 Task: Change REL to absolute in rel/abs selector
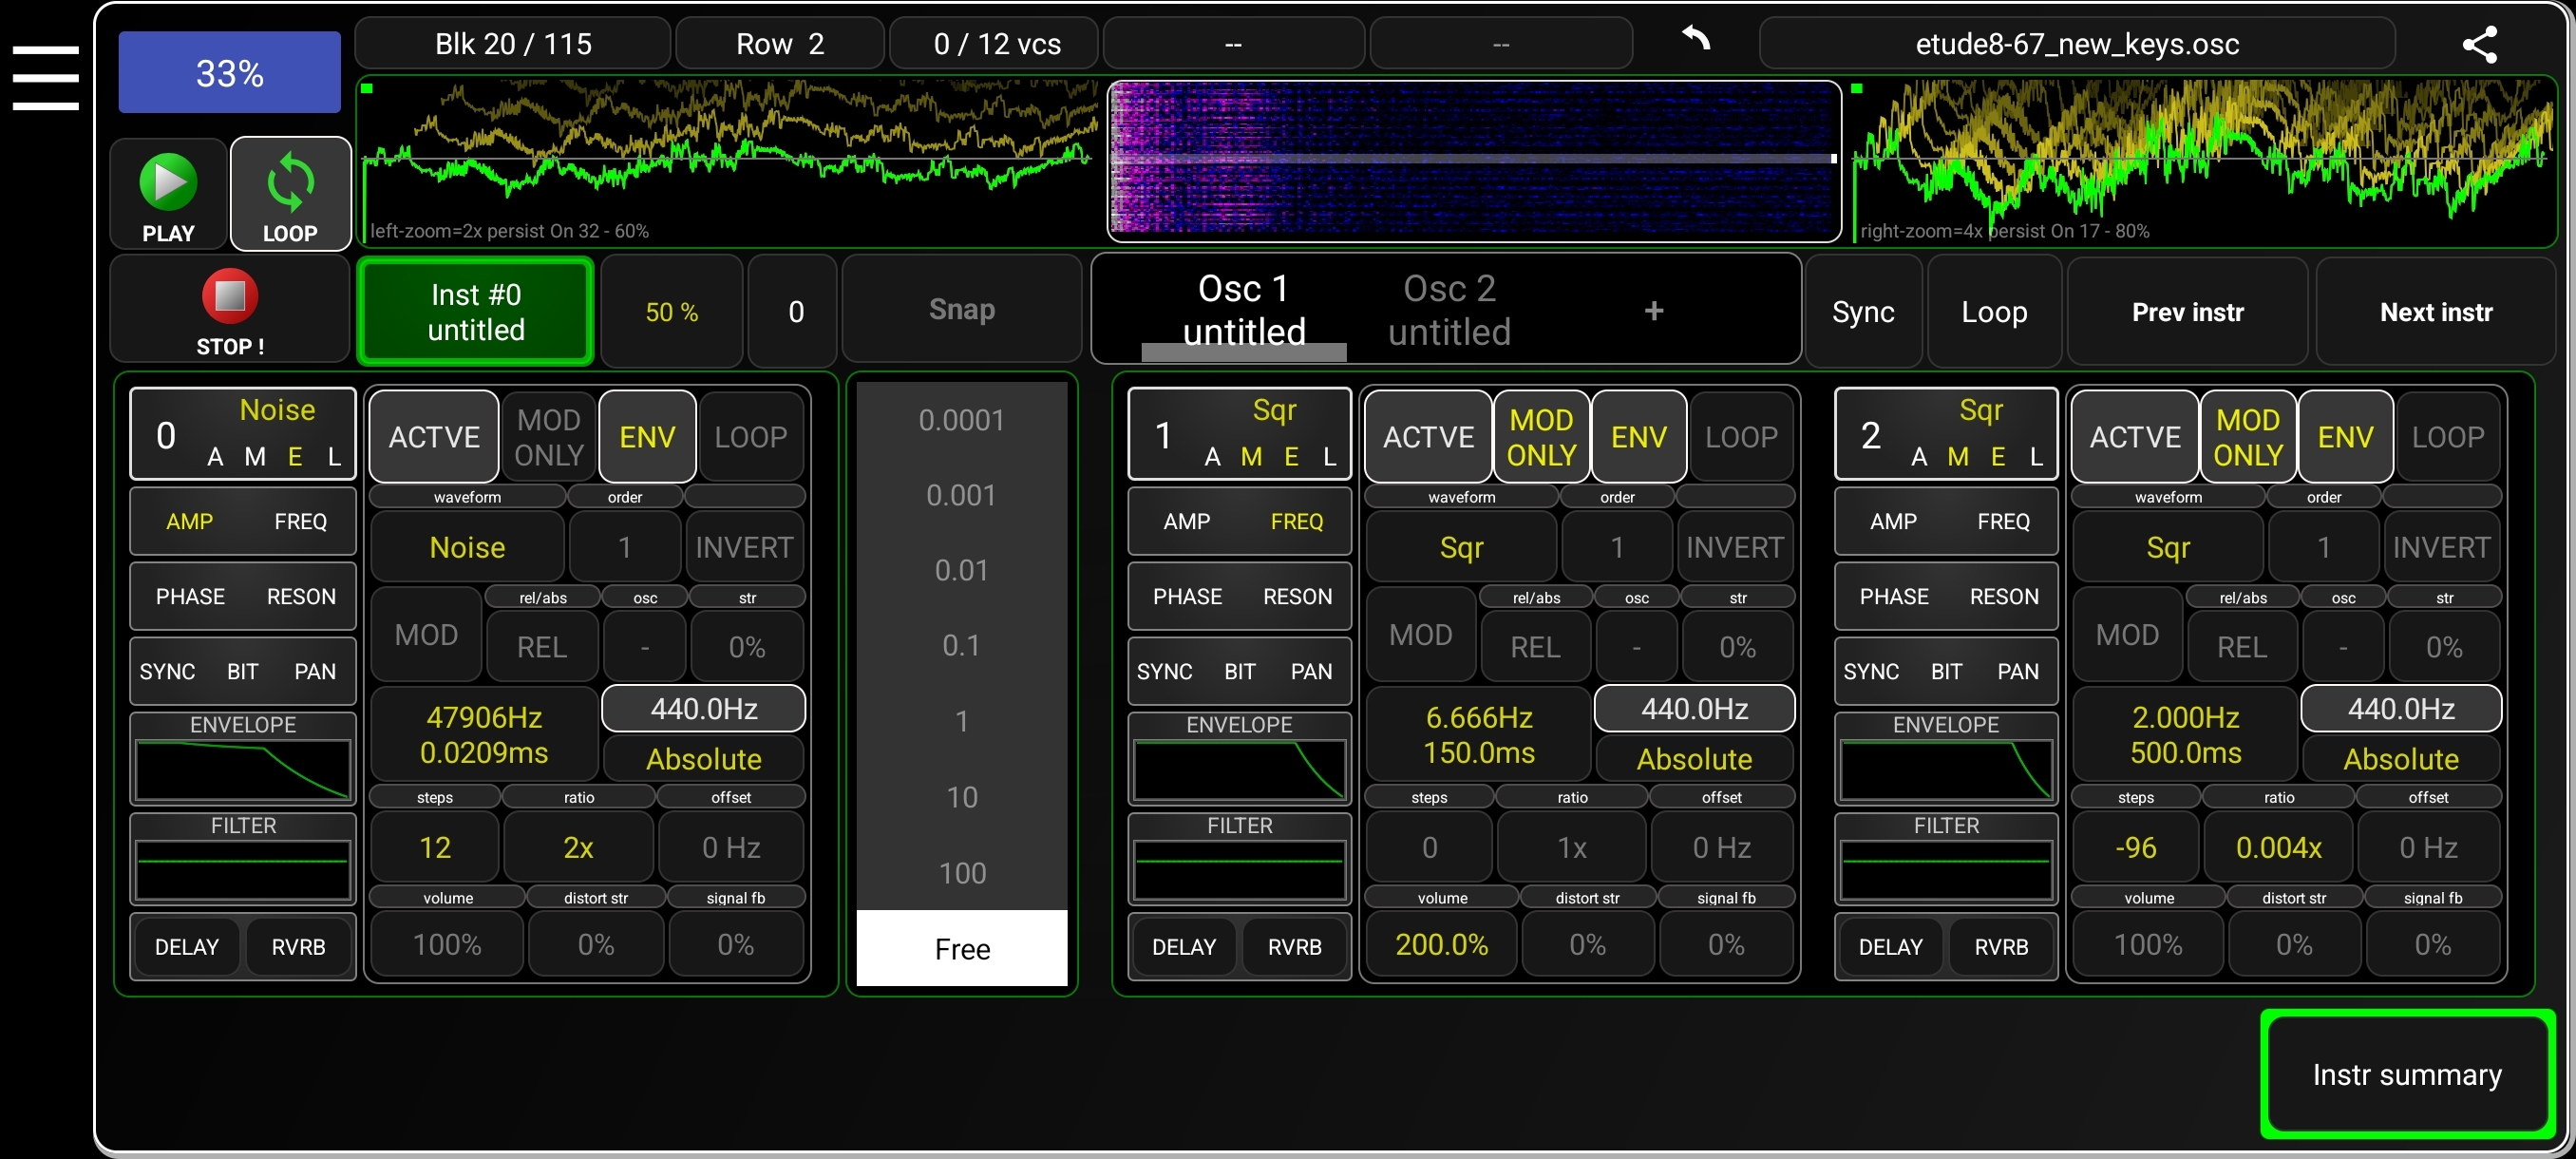(1535, 645)
